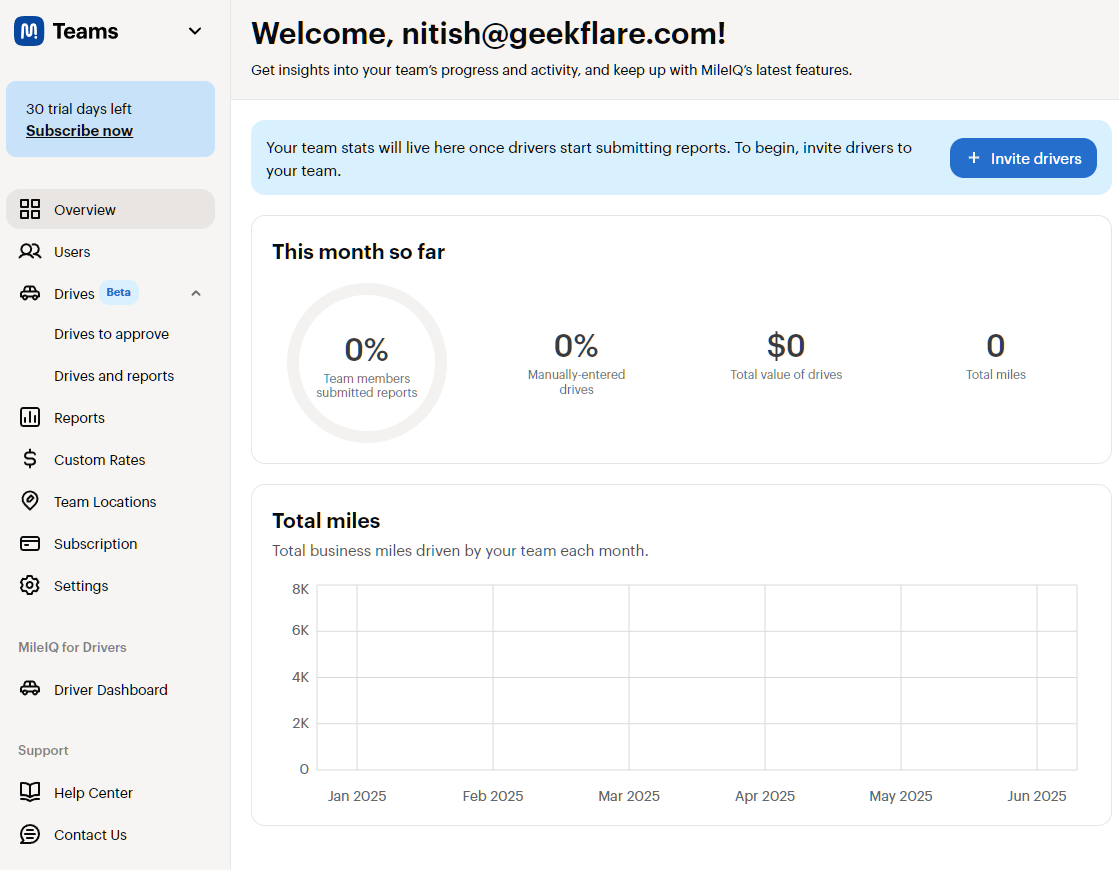Click the Custom Rates dollar icon
This screenshot has width=1119, height=870.
[30, 459]
